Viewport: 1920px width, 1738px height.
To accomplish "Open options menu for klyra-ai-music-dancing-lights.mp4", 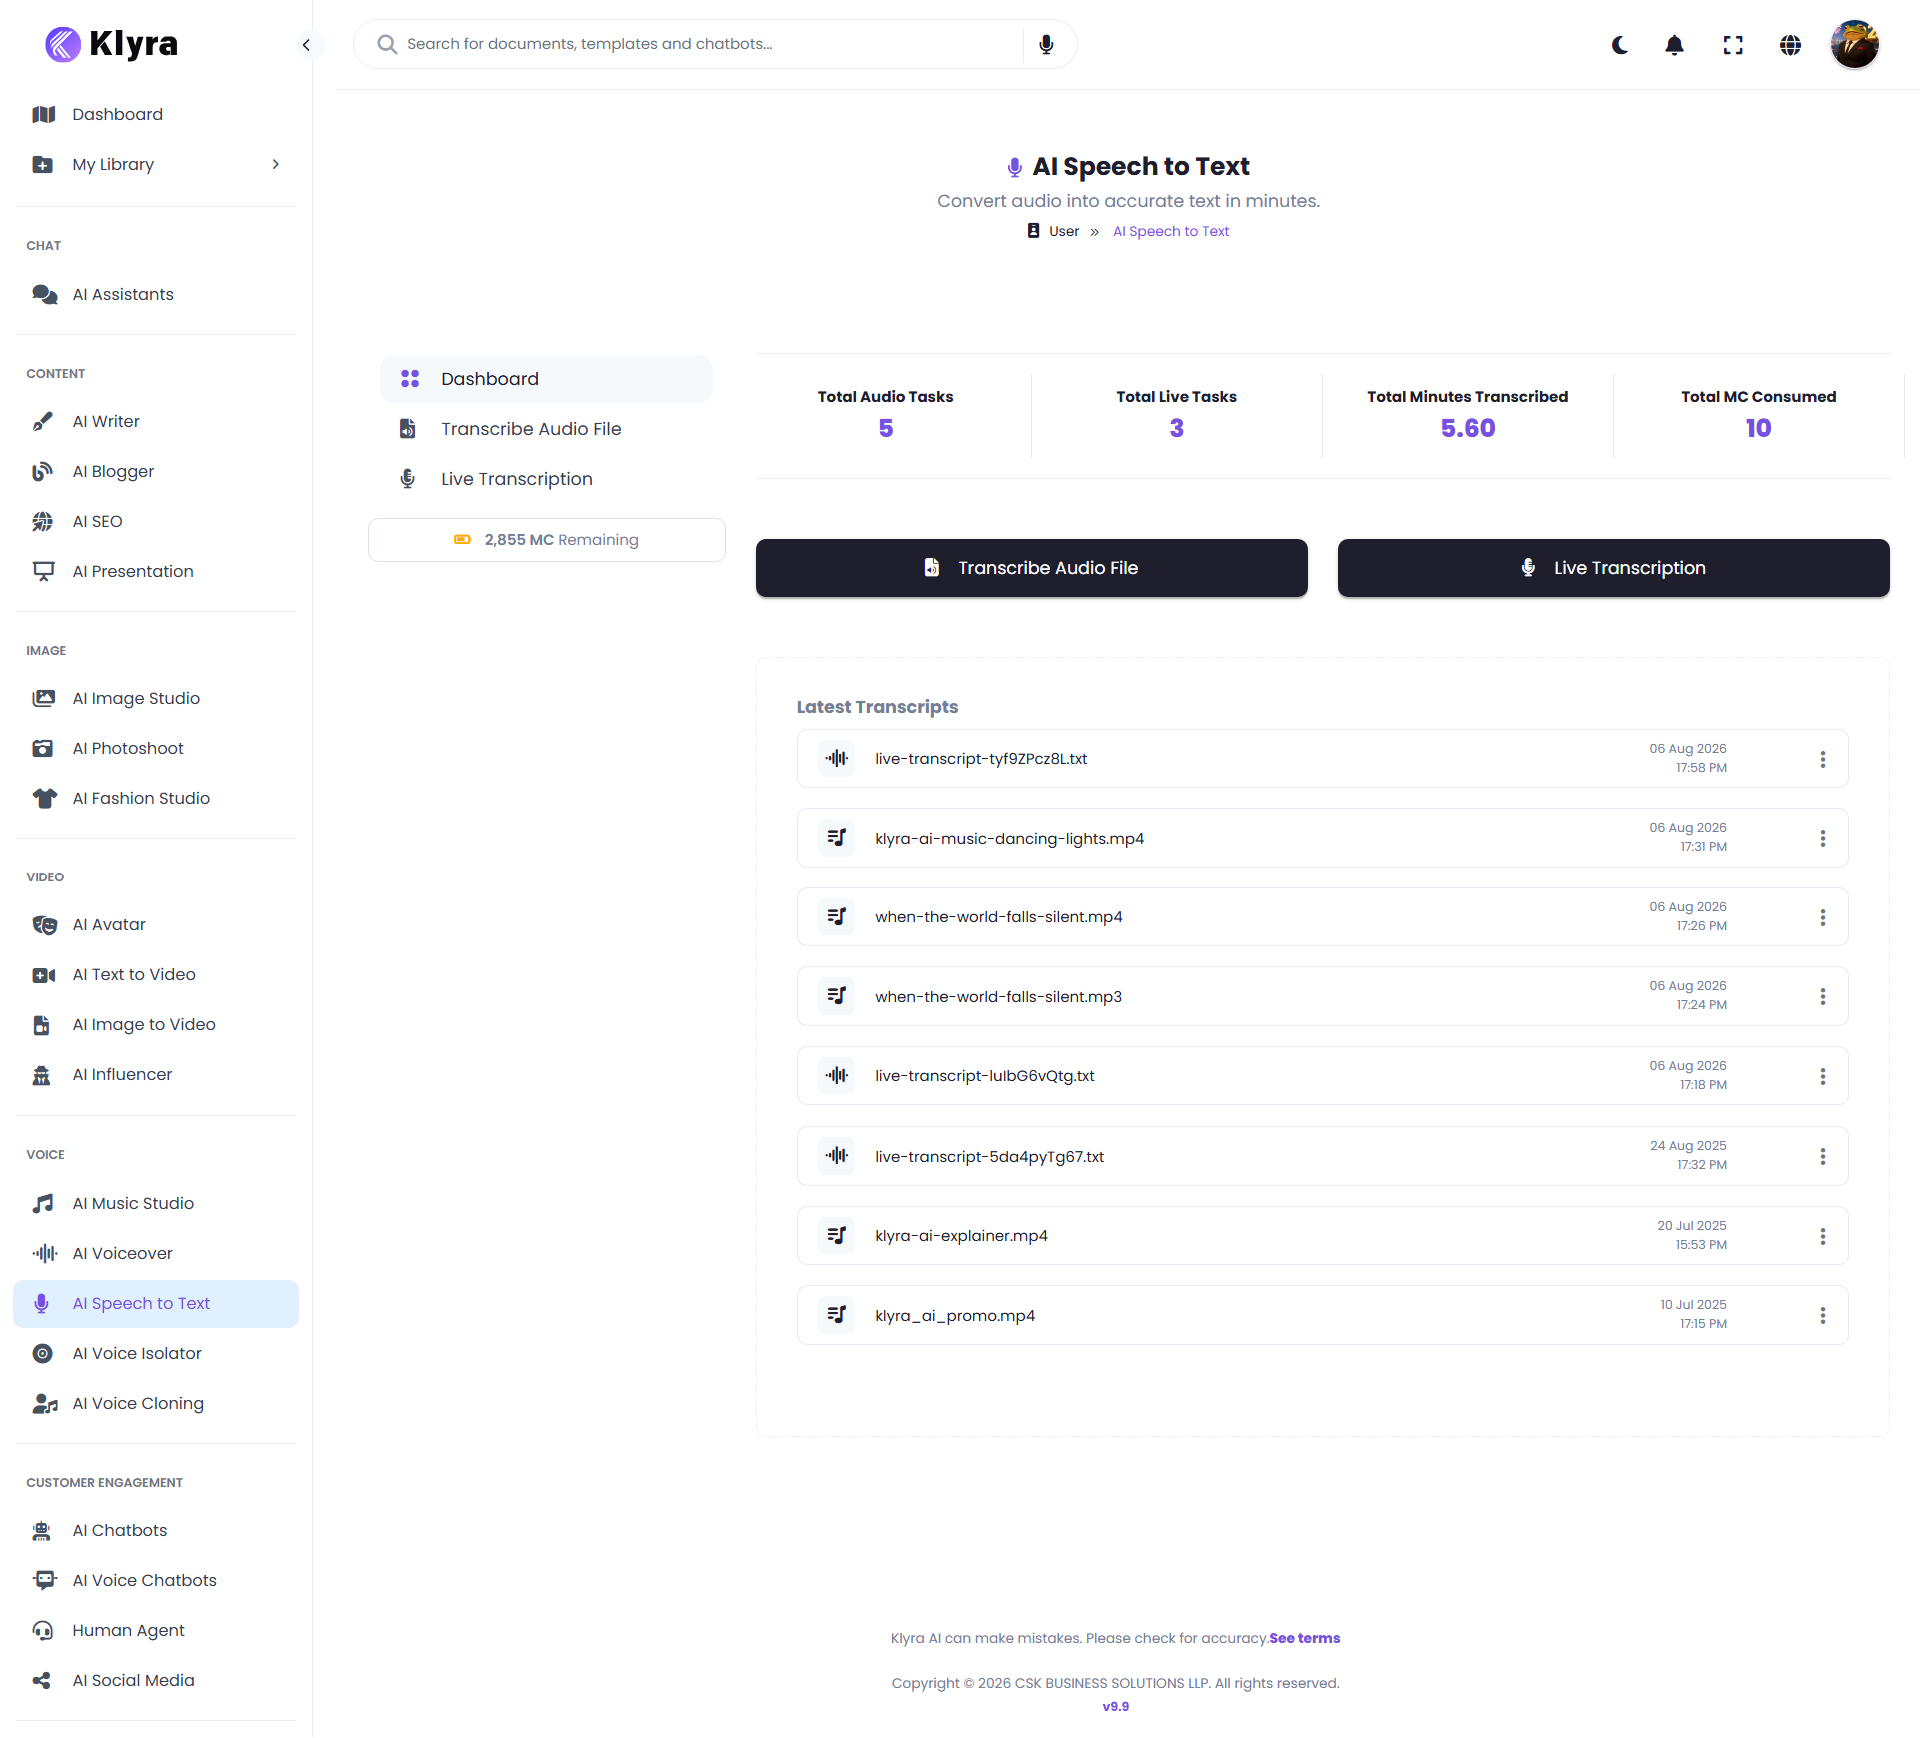I will pos(1823,838).
